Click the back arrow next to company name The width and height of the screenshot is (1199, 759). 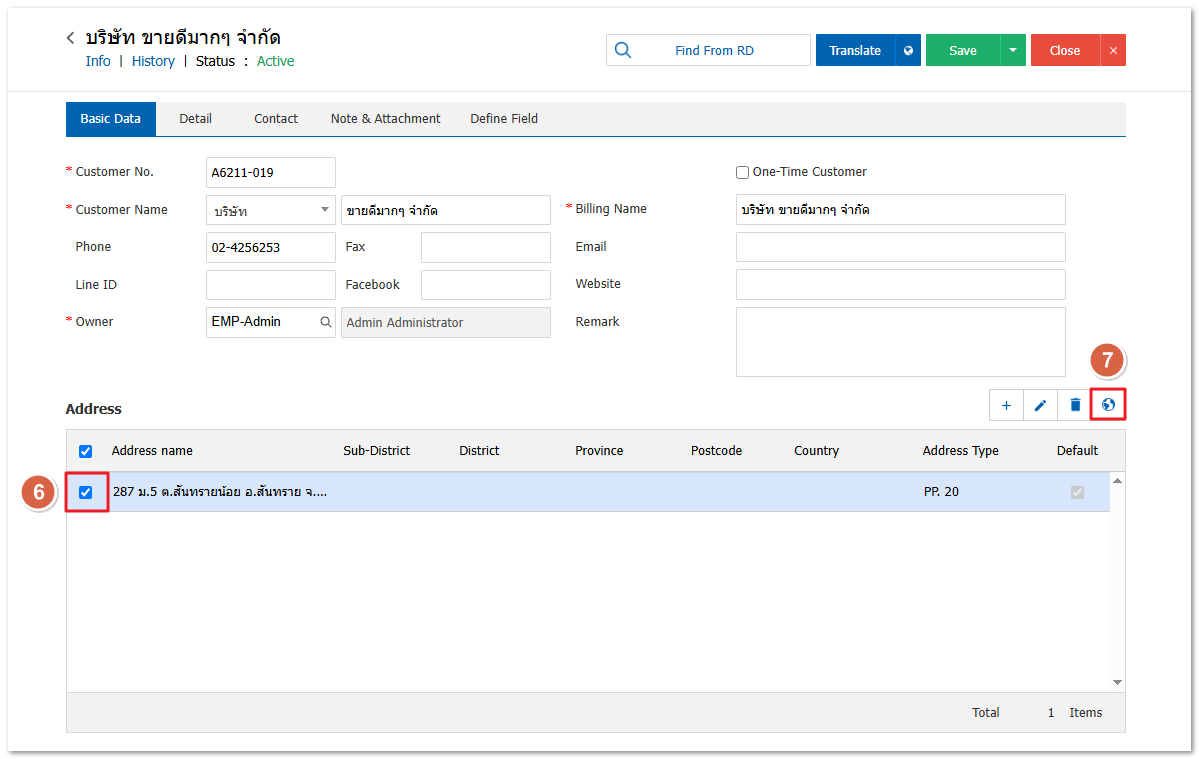coord(71,38)
